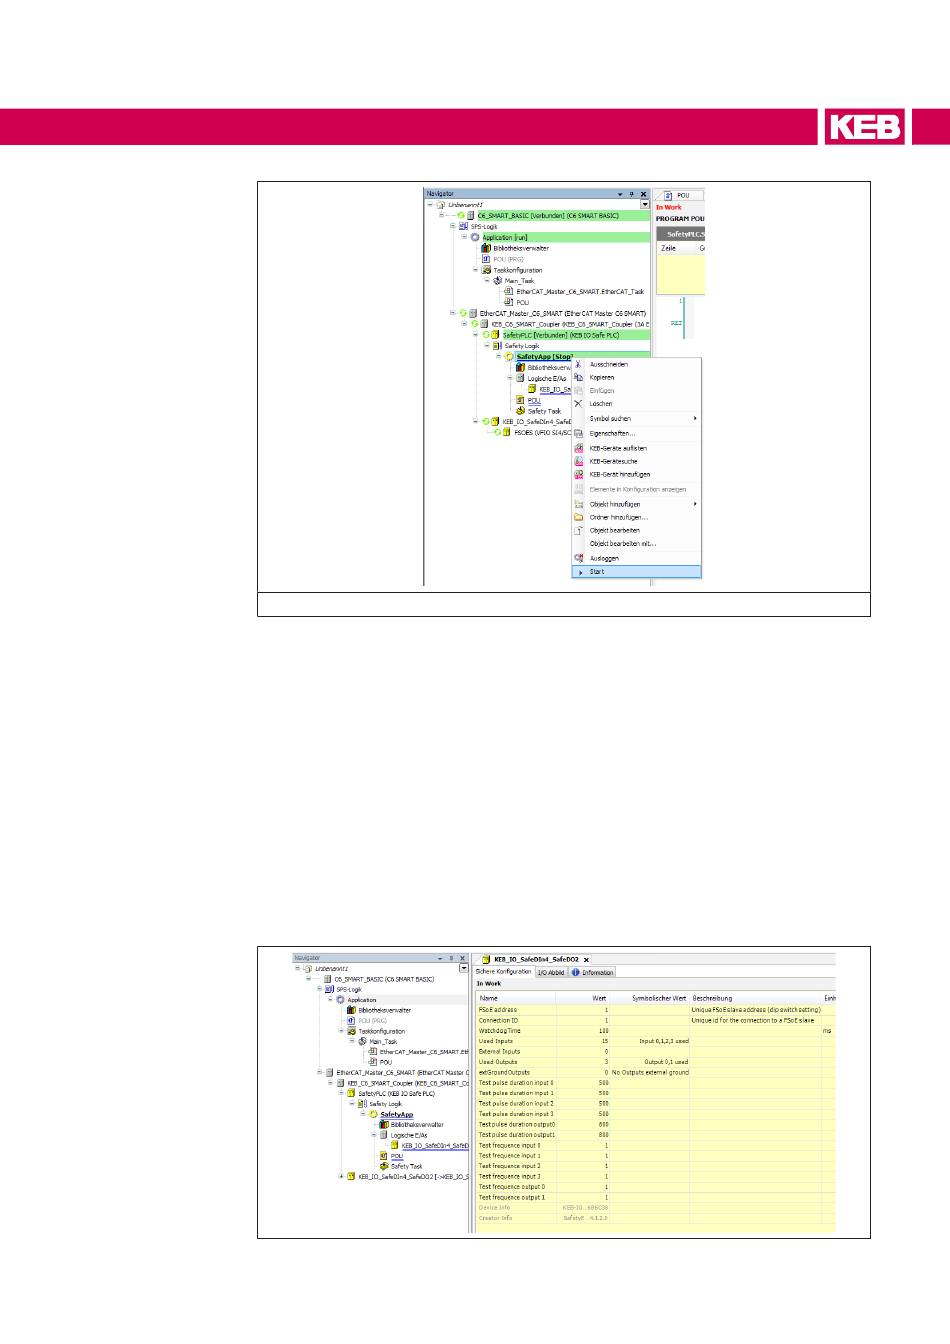Click the Main_Task icon under Application [run]
The height and width of the screenshot is (1344, 950).
pos(498,281)
